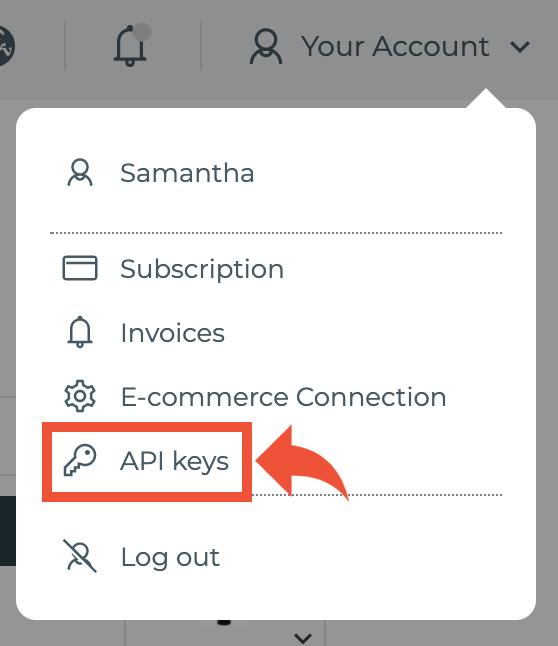Click the globe icon in the header

[x=6, y=46]
